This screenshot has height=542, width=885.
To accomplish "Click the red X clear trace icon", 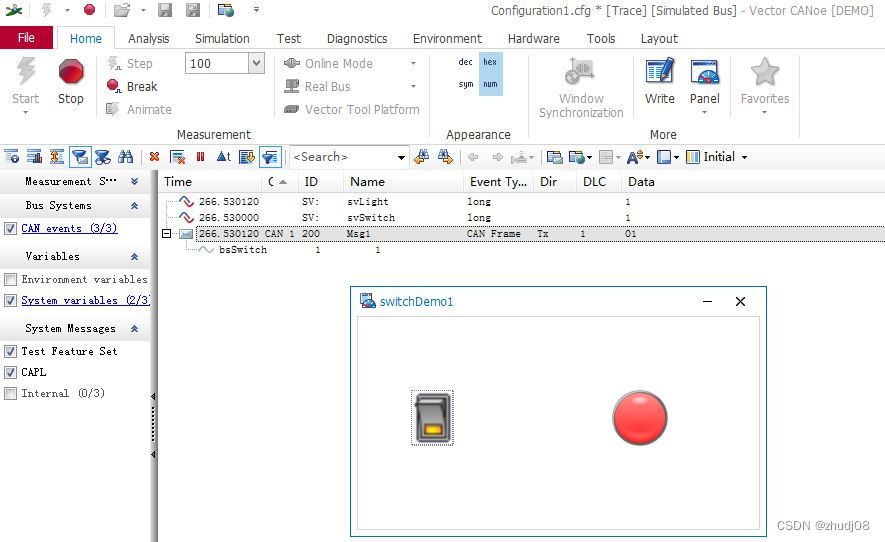I will click(x=154, y=157).
